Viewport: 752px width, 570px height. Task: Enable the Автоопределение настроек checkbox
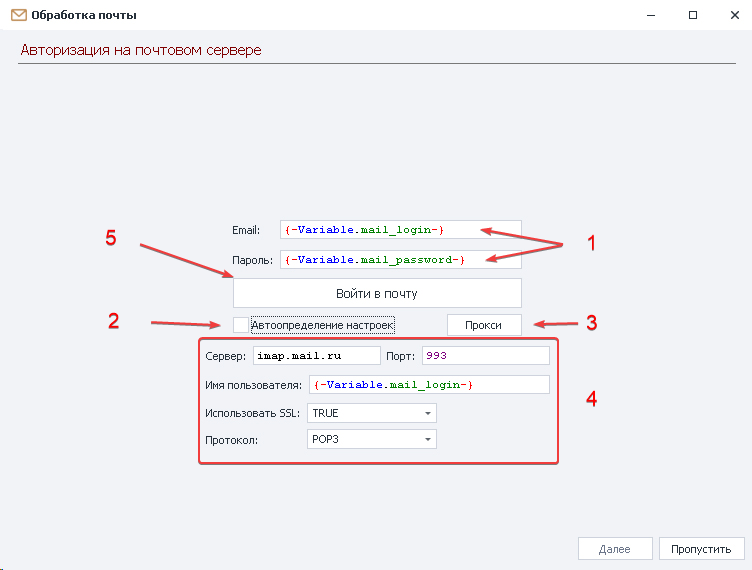pyautogui.click(x=240, y=324)
